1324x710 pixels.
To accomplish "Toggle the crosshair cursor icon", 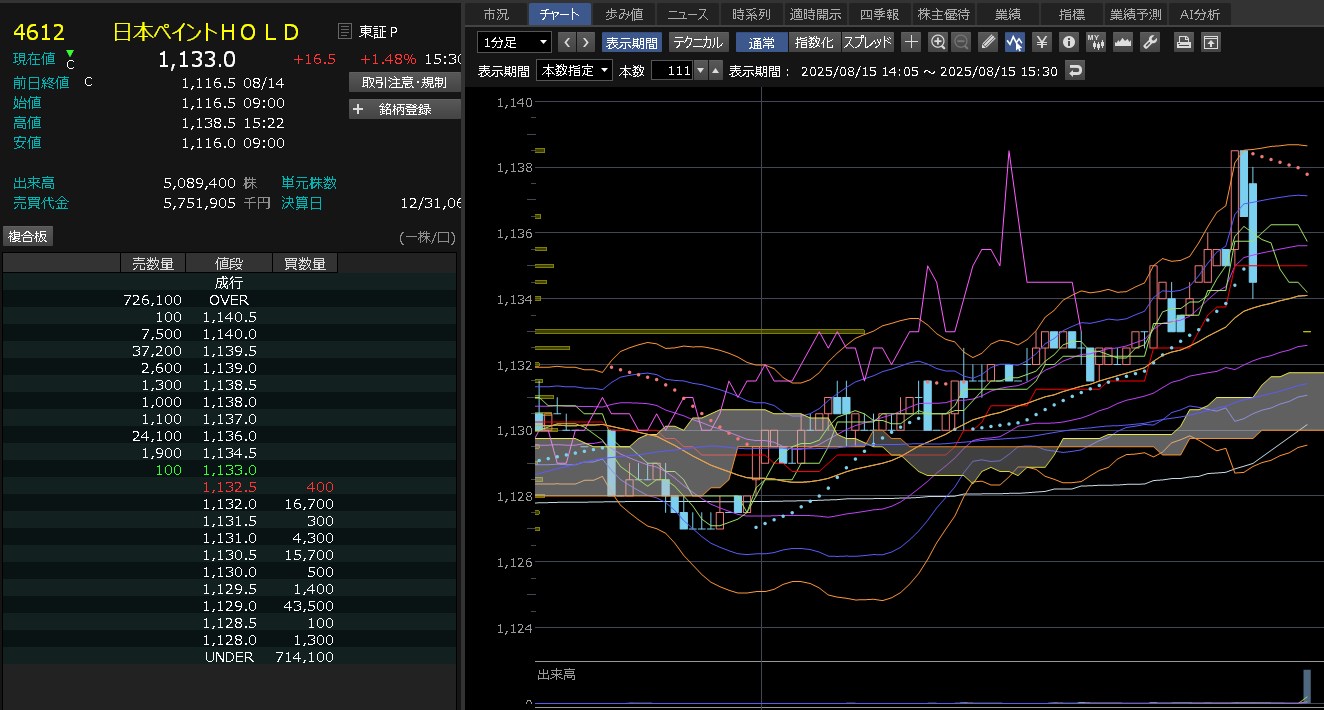I will pos(911,42).
